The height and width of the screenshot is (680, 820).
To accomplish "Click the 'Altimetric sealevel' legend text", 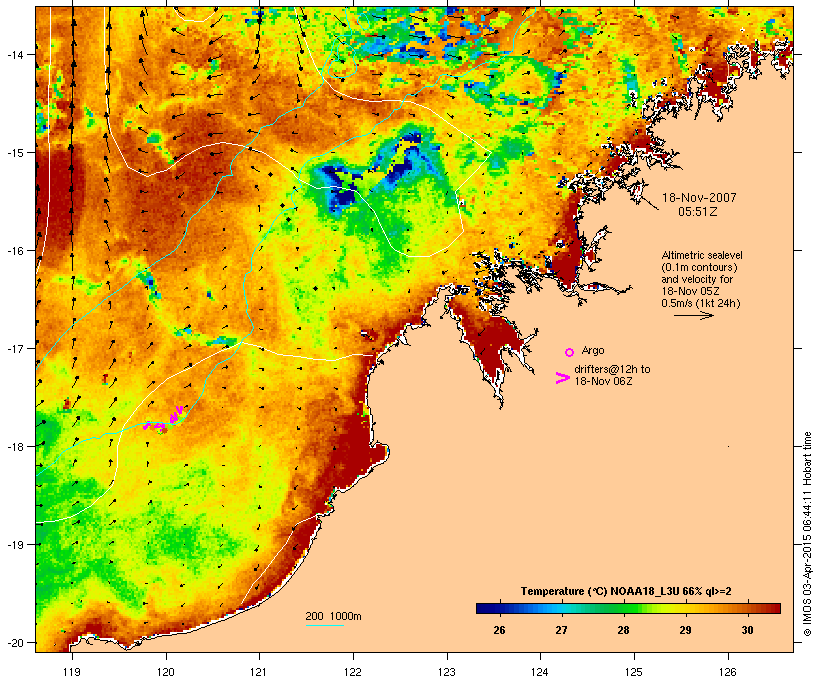I will [702, 255].
